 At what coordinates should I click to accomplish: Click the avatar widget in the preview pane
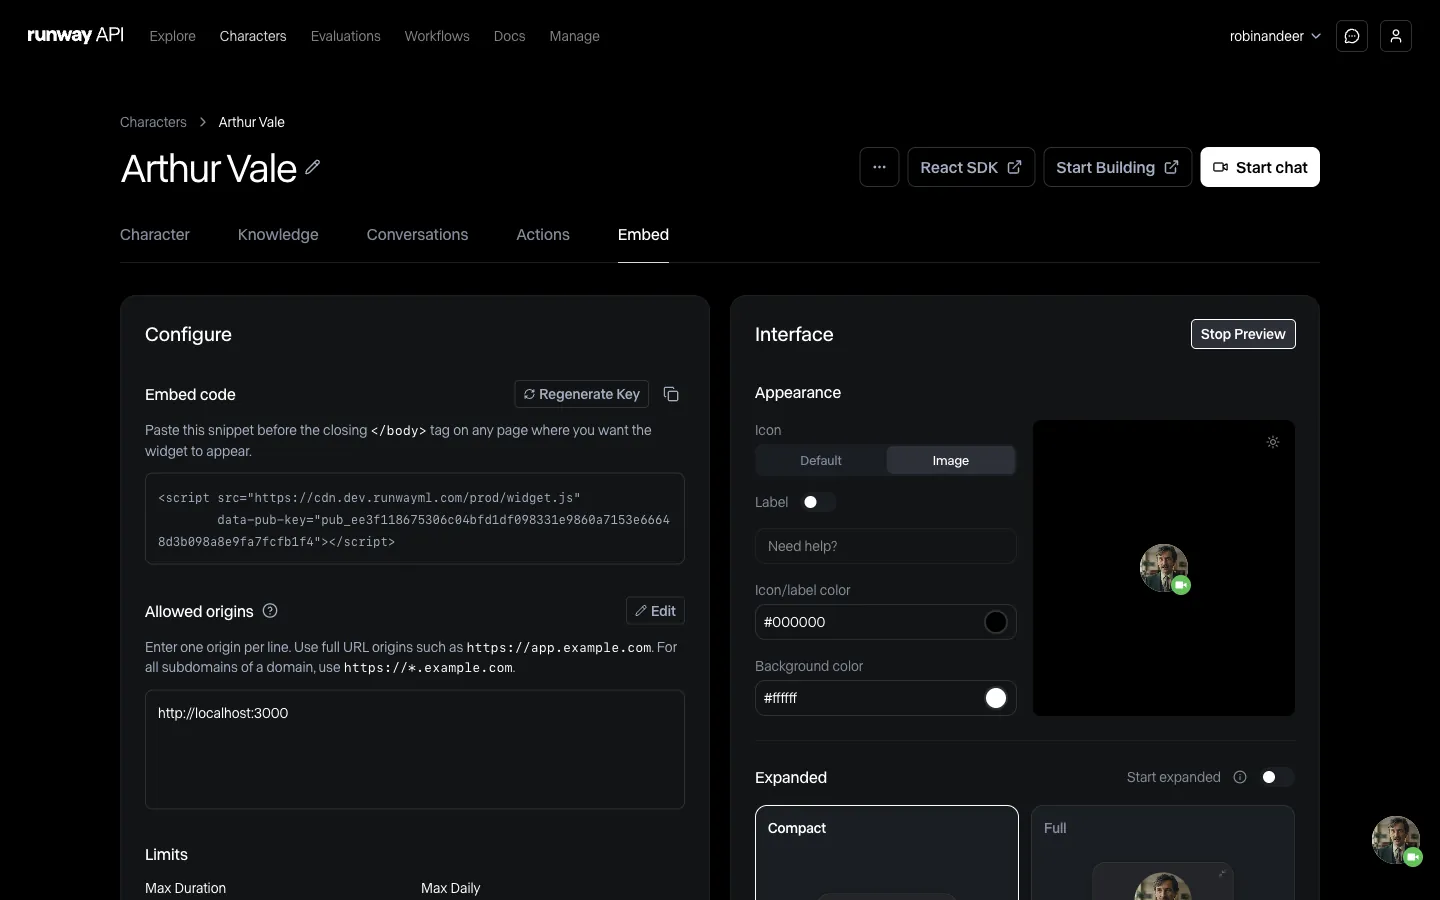1165,569
